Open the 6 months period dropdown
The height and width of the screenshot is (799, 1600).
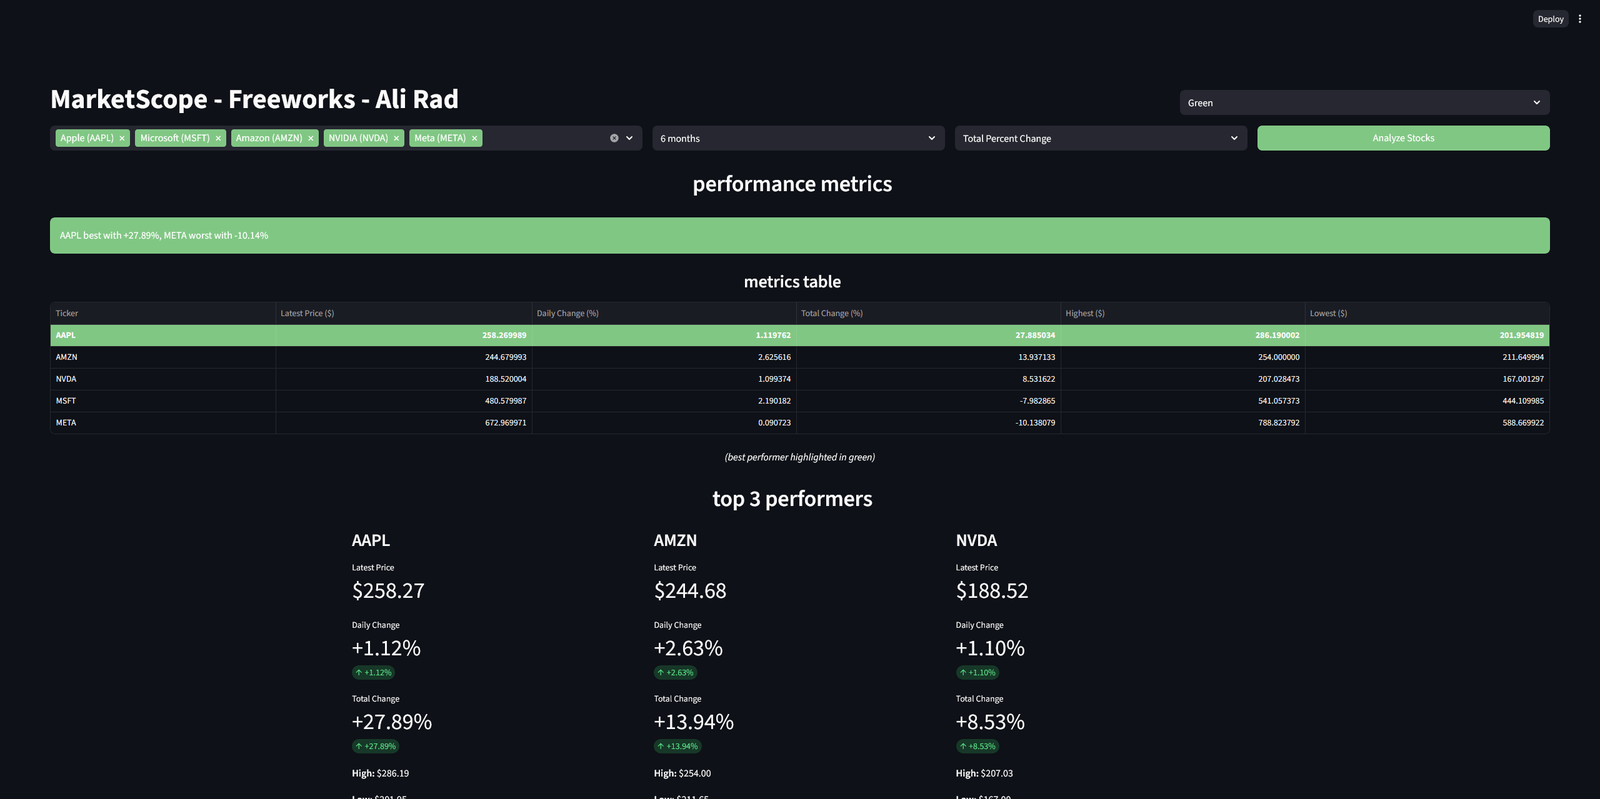(x=798, y=138)
